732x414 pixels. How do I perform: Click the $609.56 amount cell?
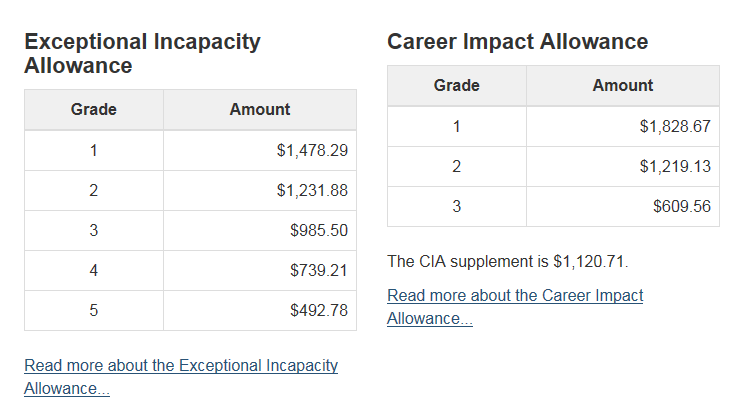pos(623,206)
